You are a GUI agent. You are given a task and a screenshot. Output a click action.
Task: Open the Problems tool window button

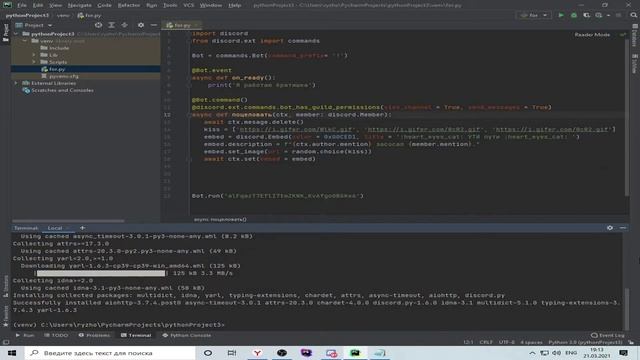click(x=94, y=335)
